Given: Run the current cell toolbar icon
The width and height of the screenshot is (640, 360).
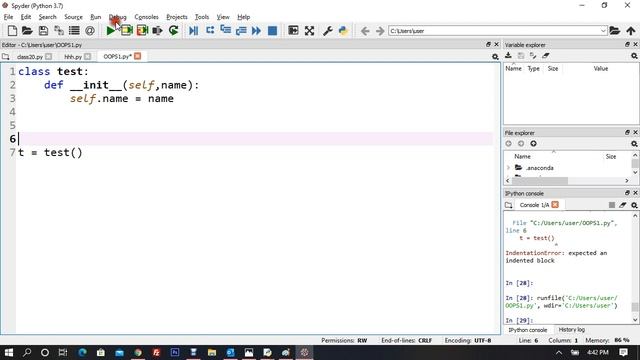Looking at the screenshot, I should point(126,31).
